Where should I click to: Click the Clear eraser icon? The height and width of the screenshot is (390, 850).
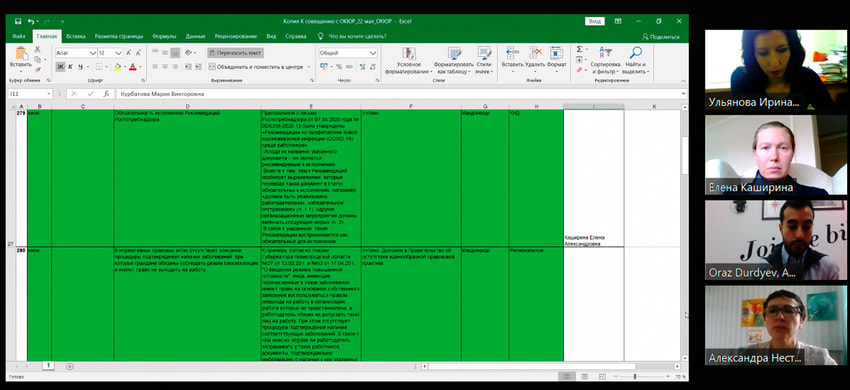(x=579, y=69)
